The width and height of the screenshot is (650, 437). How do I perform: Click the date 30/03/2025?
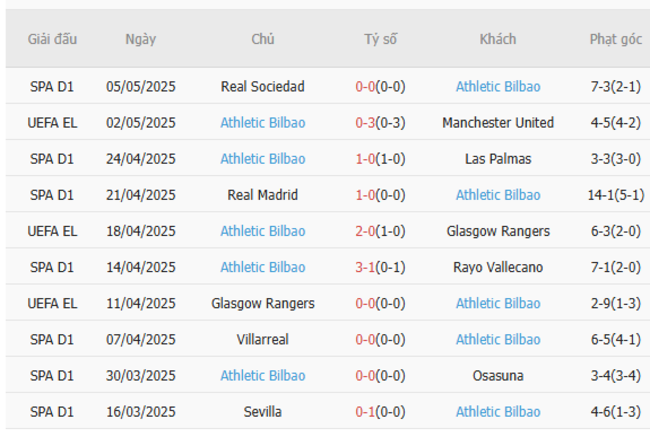pyautogui.click(x=141, y=376)
